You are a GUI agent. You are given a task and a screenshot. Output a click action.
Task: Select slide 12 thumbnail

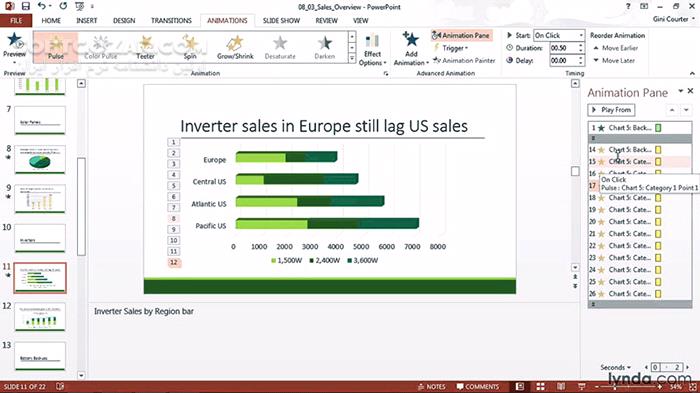(40, 317)
